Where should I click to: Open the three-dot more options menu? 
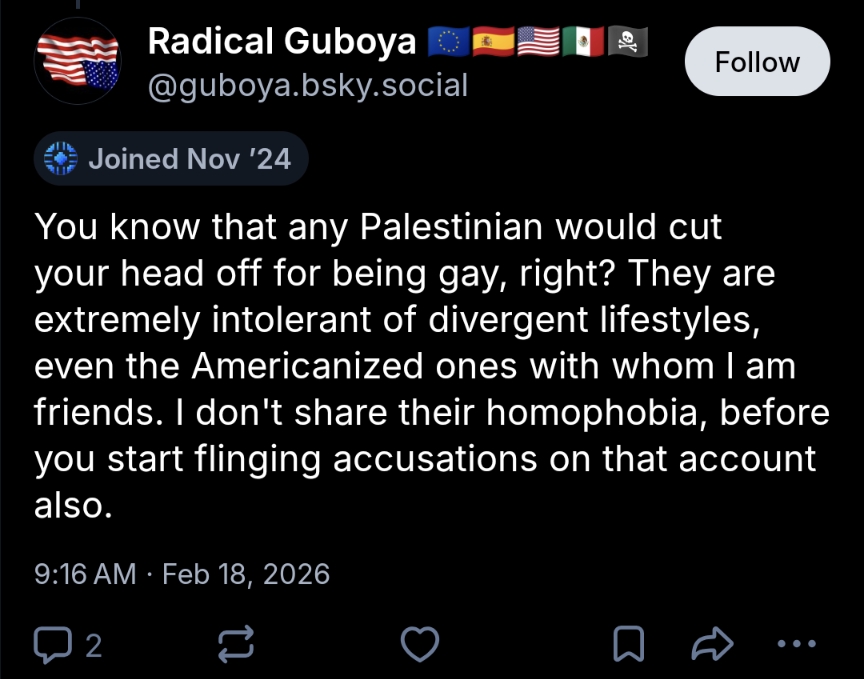pos(797,644)
